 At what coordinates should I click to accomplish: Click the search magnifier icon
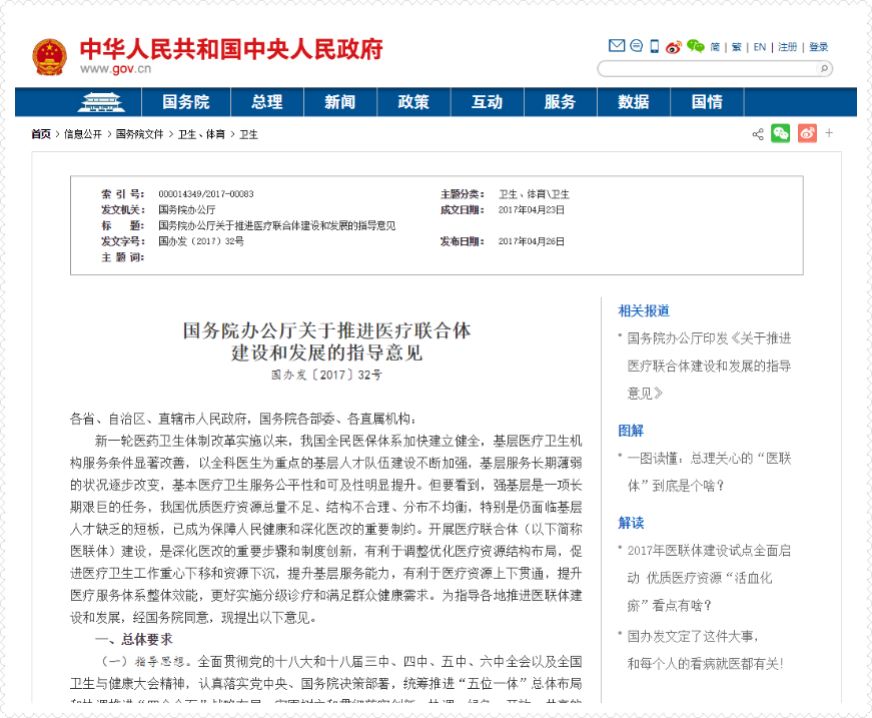point(823,69)
